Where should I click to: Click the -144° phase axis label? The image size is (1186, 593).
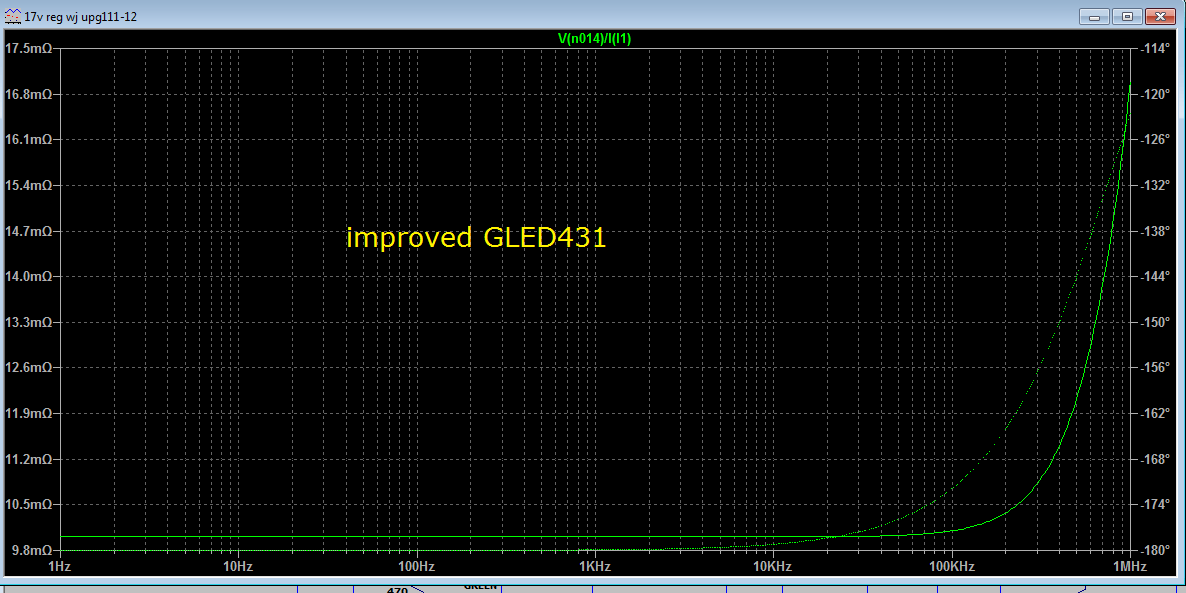click(1154, 277)
